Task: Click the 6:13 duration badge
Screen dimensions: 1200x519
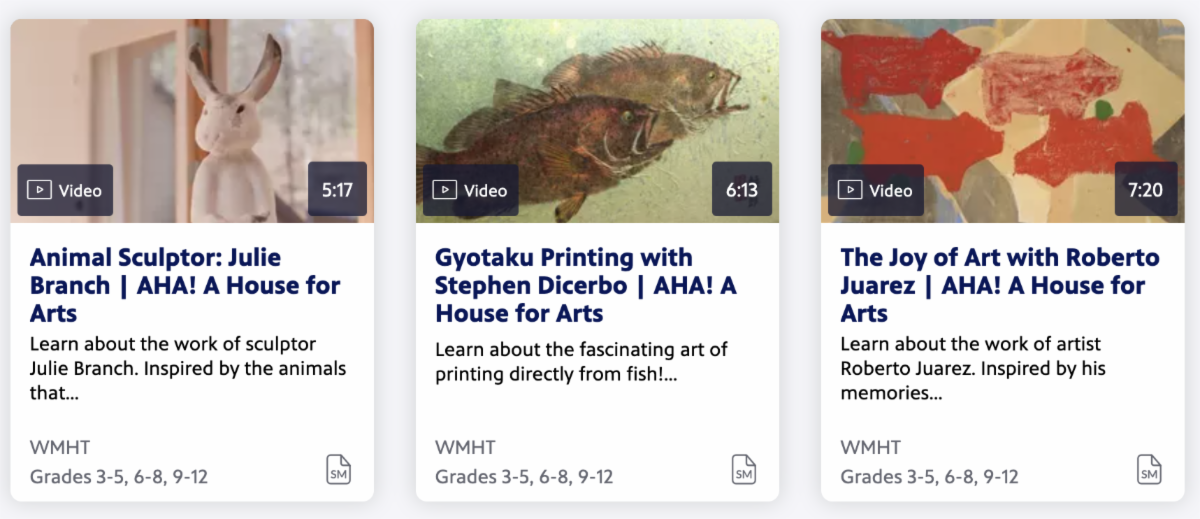Action: (x=741, y=190)
